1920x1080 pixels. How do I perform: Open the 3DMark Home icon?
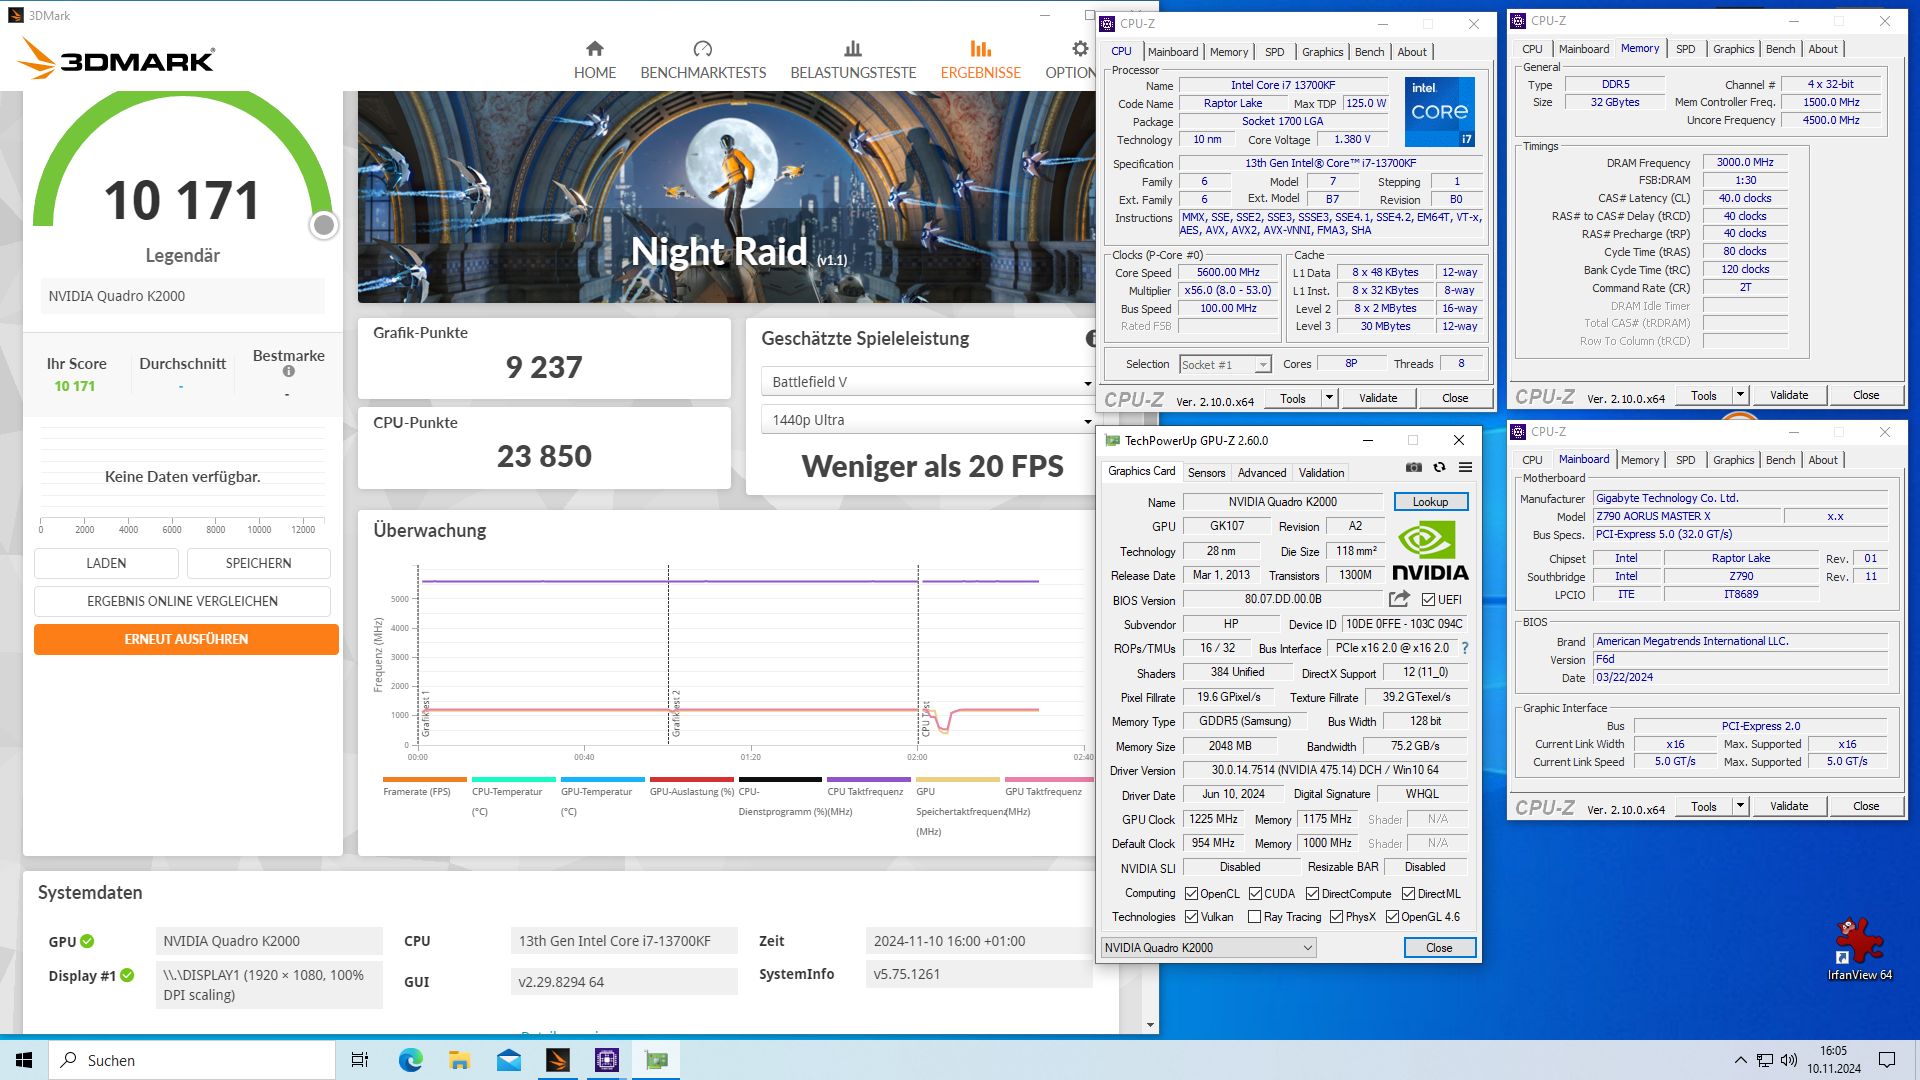[595, 48]
